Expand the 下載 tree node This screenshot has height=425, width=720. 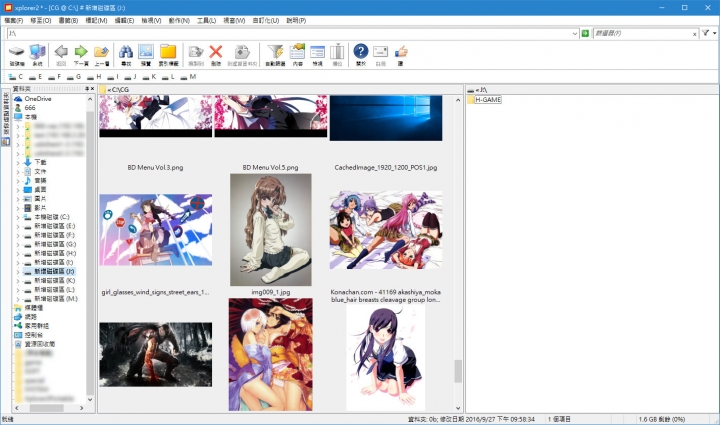[18, 162]
